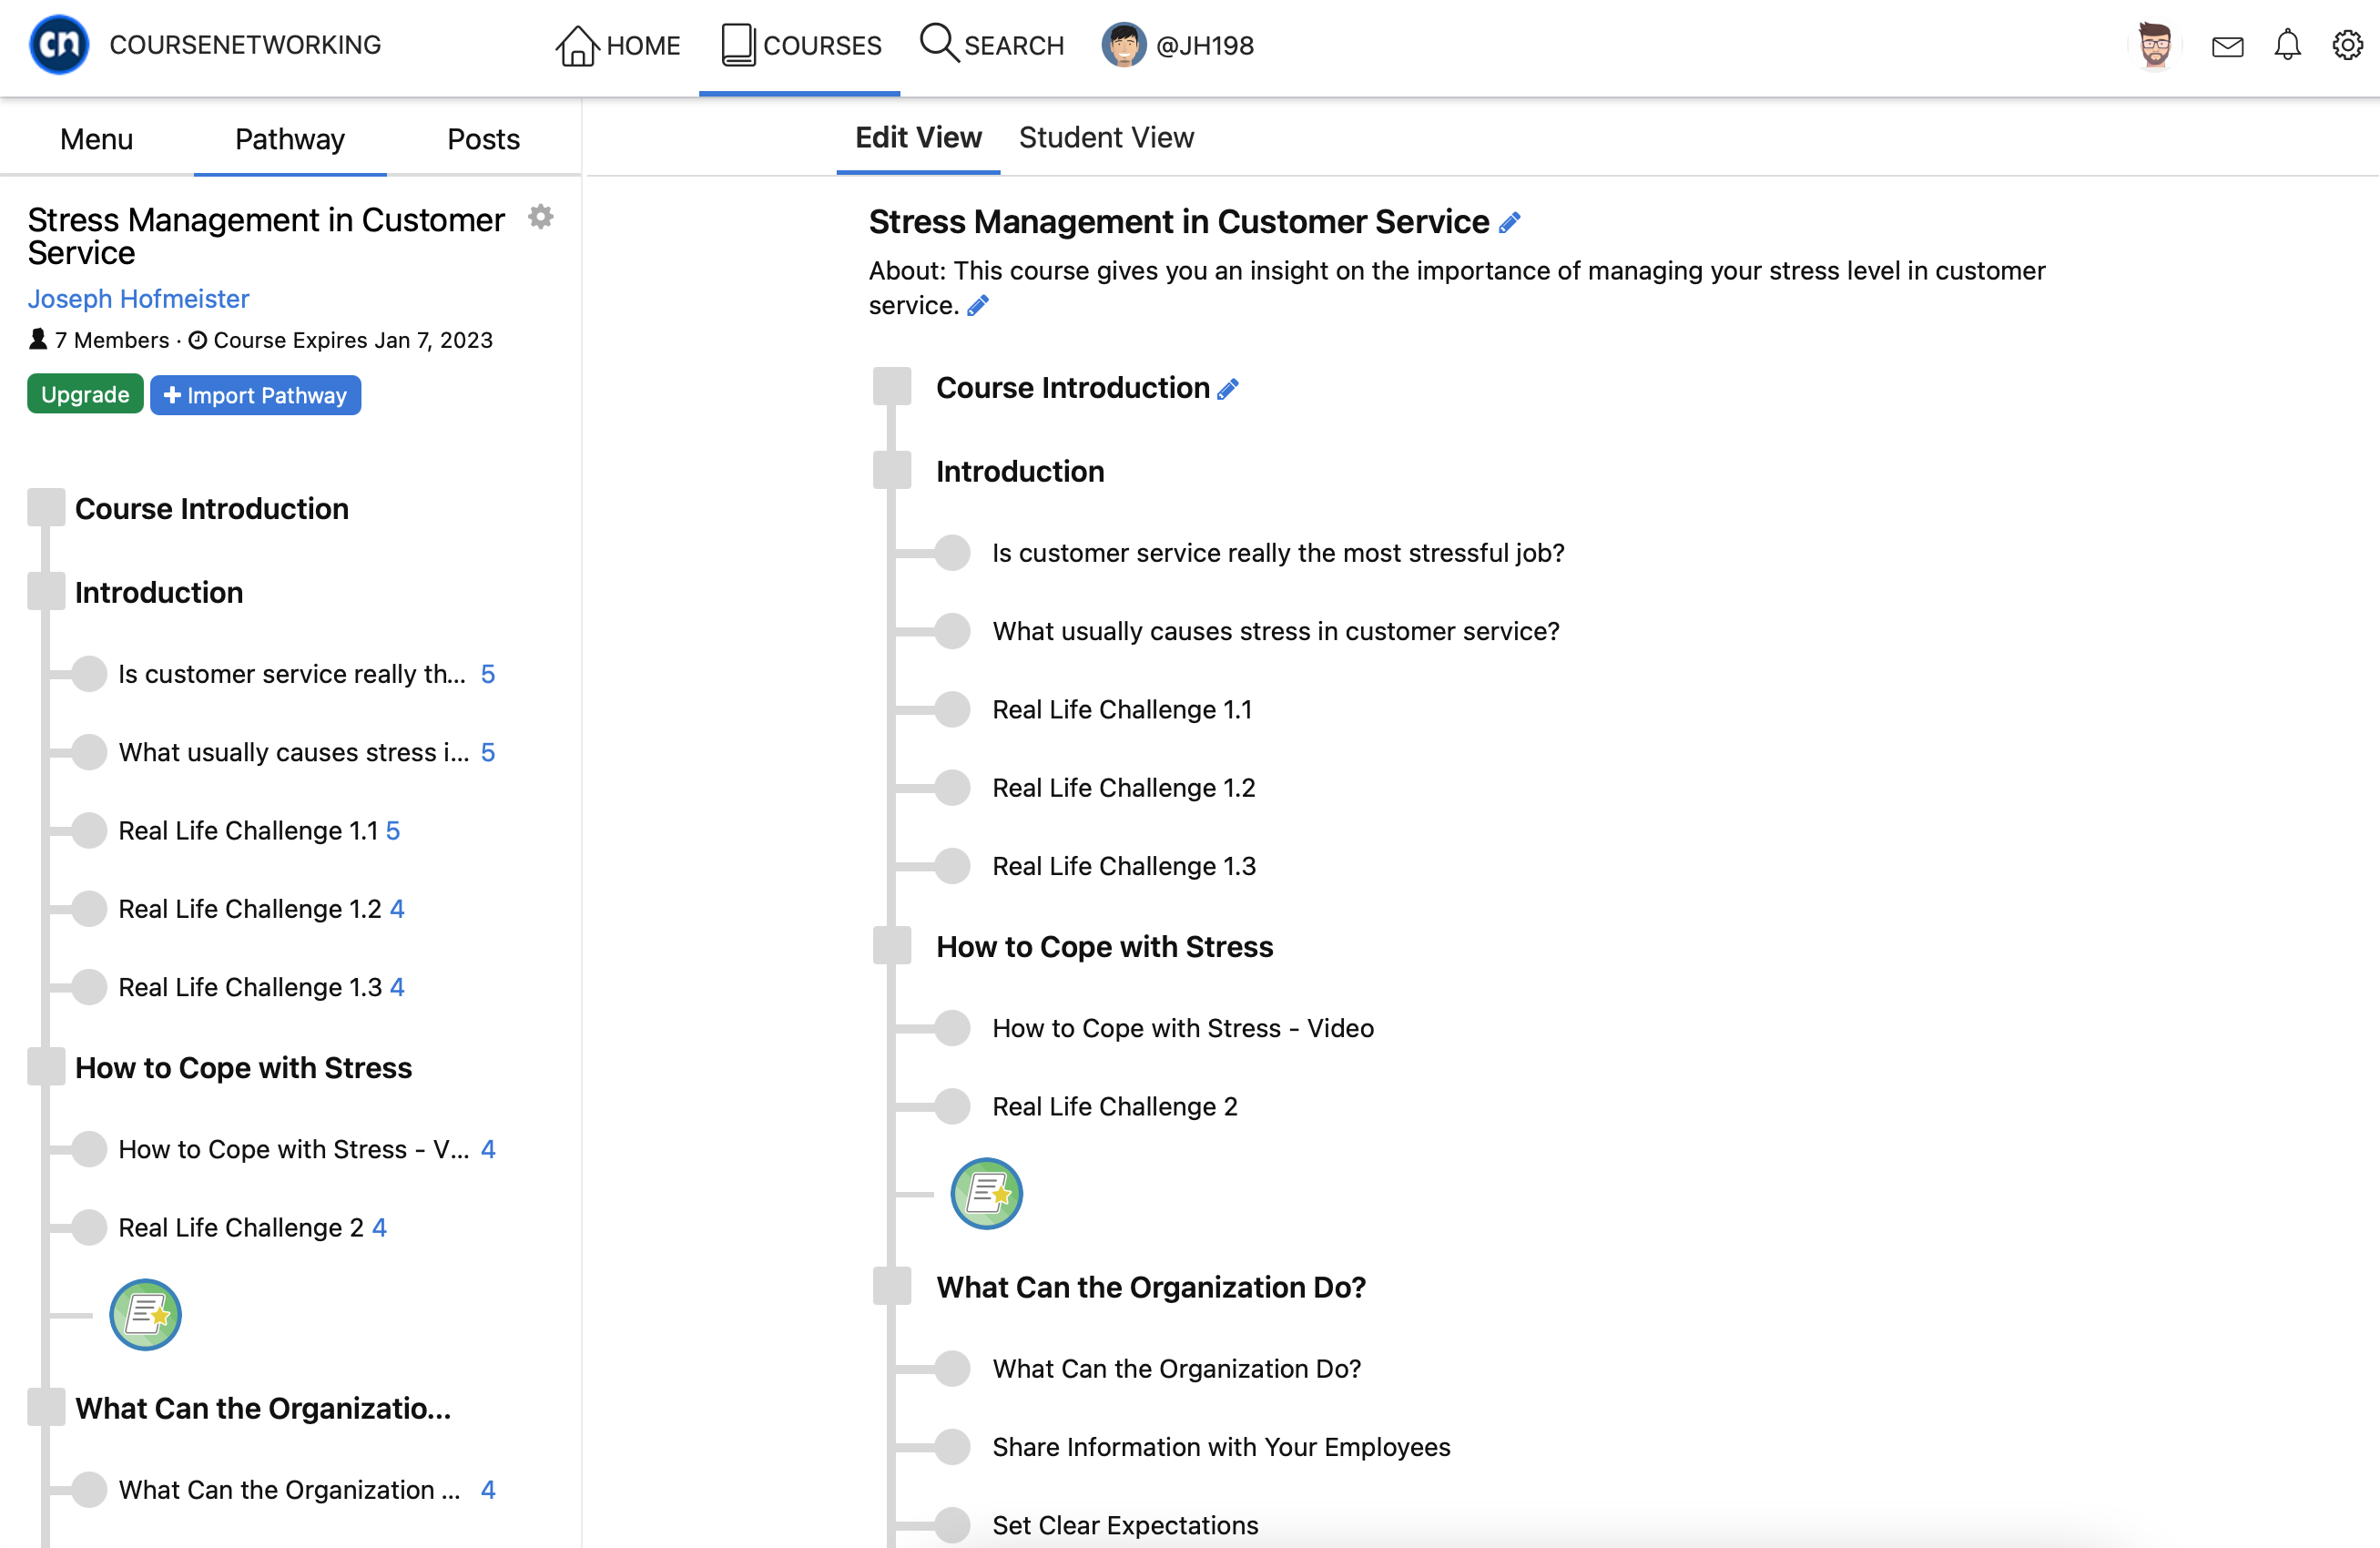Select sidebar heading 'What Can the Organizatio...'
The width and height of the screenshot is (2380, 1548).
click(263, 1408)
